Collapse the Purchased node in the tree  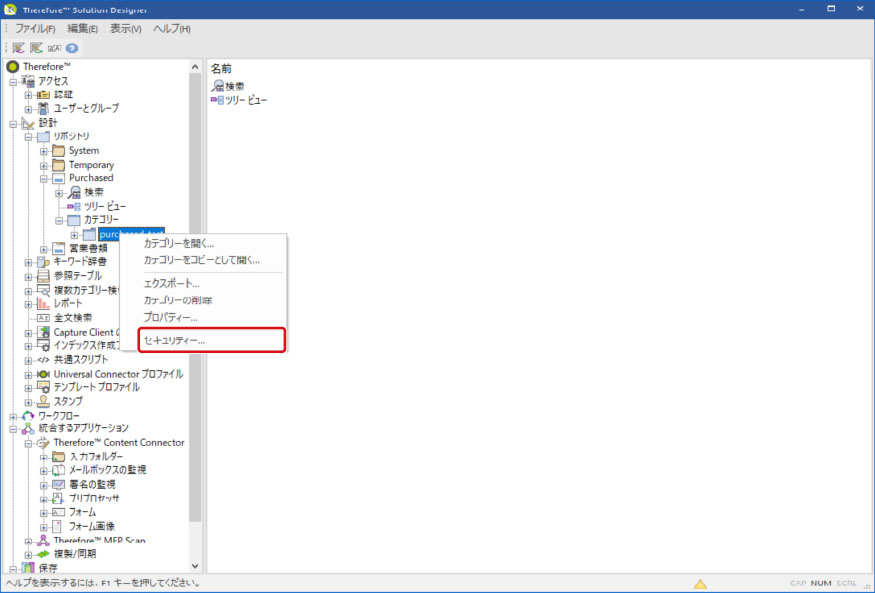[x=44, y=178]
